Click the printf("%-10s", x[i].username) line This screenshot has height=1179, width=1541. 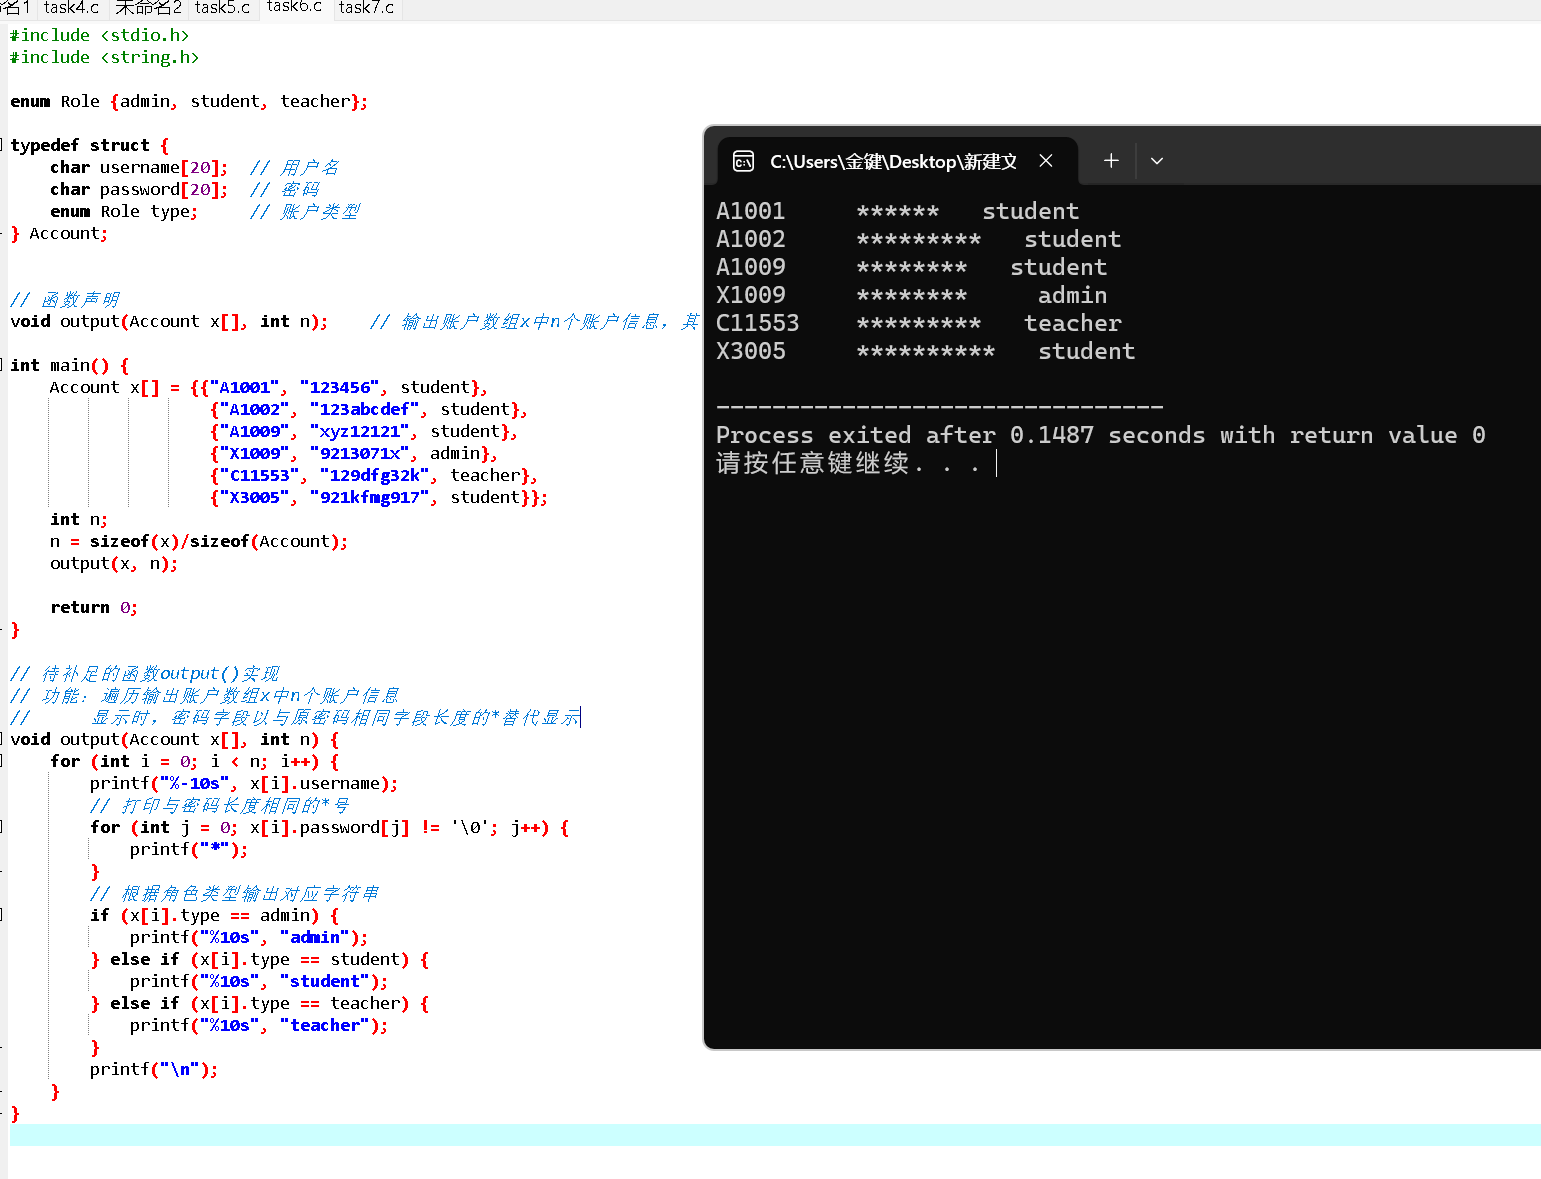[x=244, y=783]
